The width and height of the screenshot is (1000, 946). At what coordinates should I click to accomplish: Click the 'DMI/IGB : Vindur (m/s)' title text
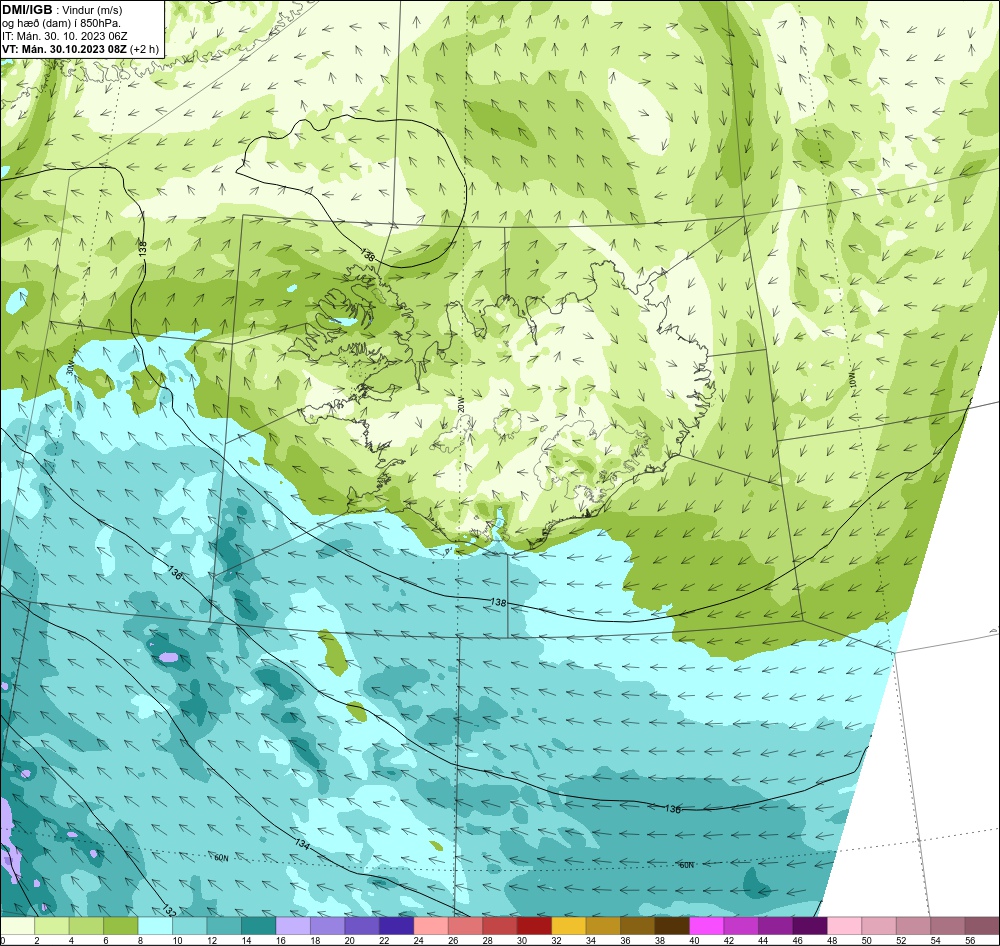pos(62,10)
